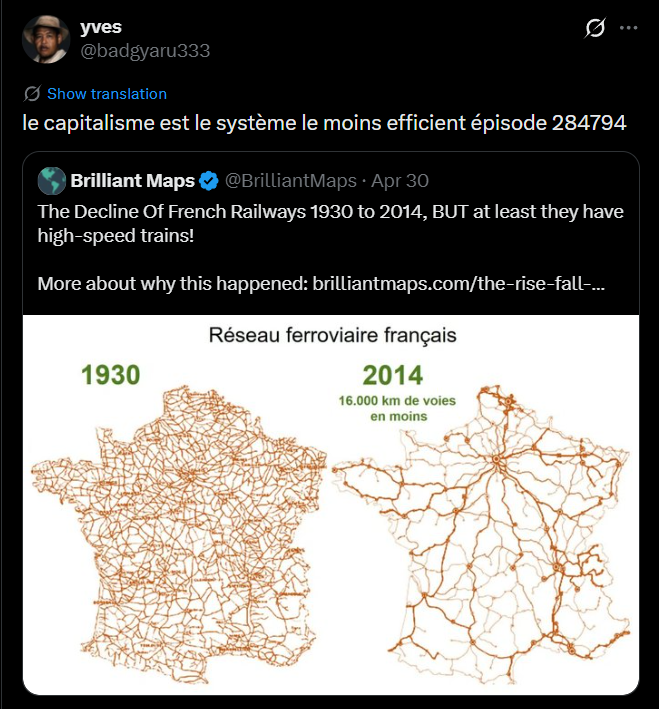
Task: Open the Brilliant Maps account name
Action: coord(133,181)
